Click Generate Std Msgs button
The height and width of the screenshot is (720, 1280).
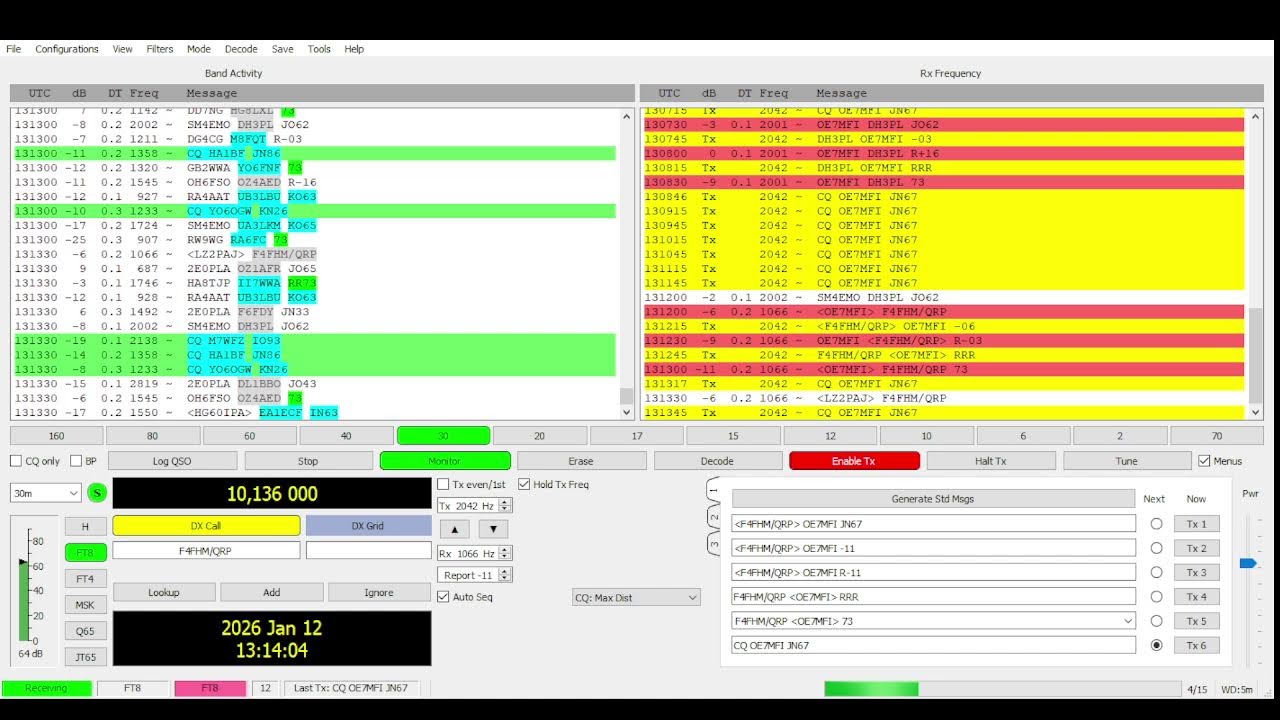(933, 499)
